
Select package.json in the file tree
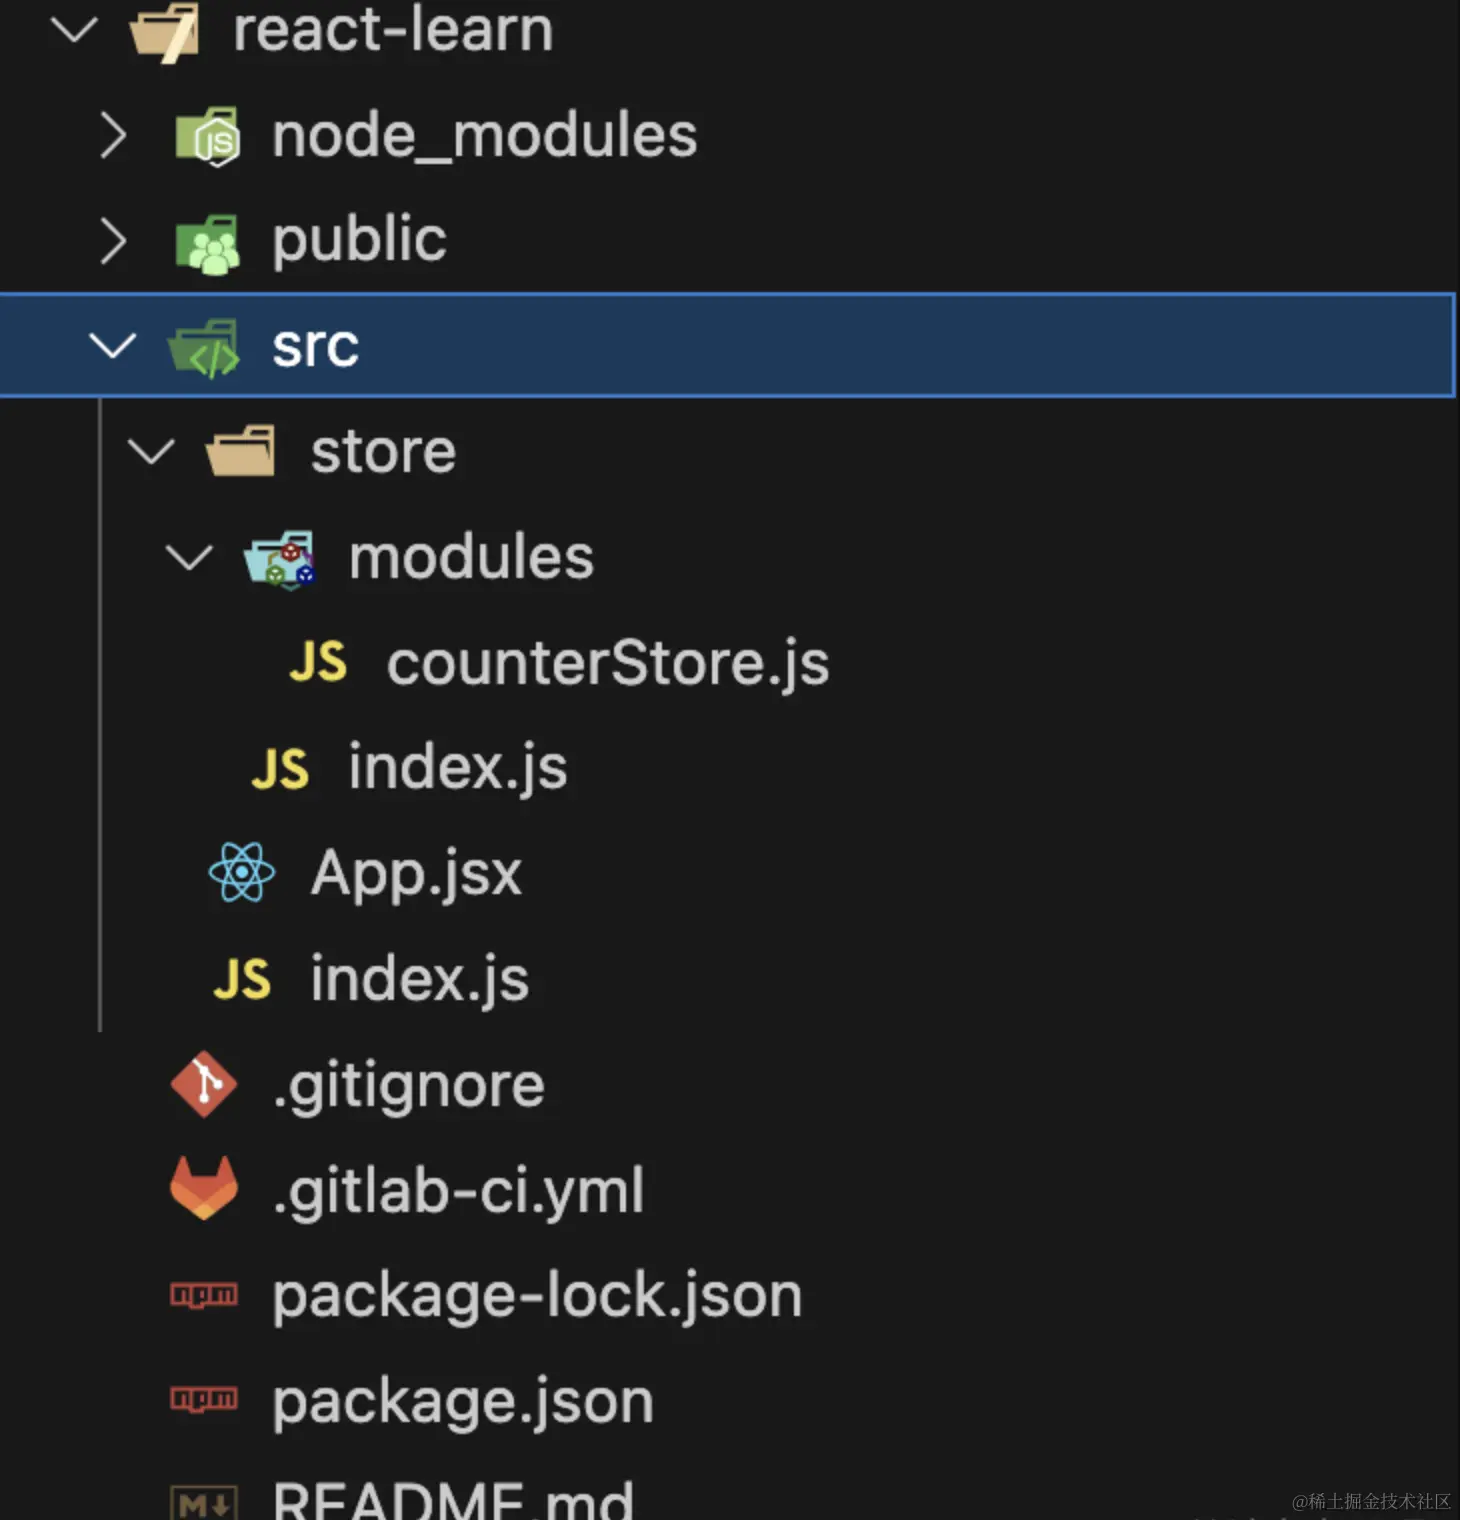[463, 1401]
